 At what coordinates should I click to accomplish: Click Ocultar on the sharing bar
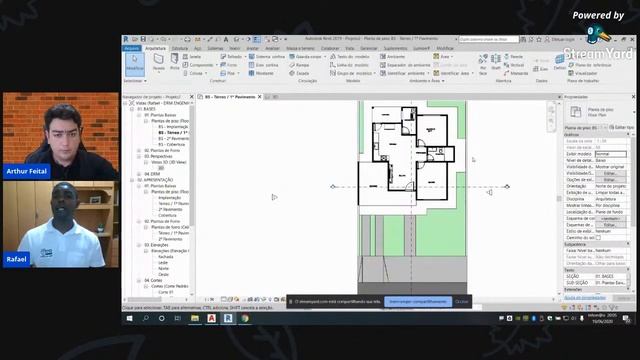[x=462, y=302]
